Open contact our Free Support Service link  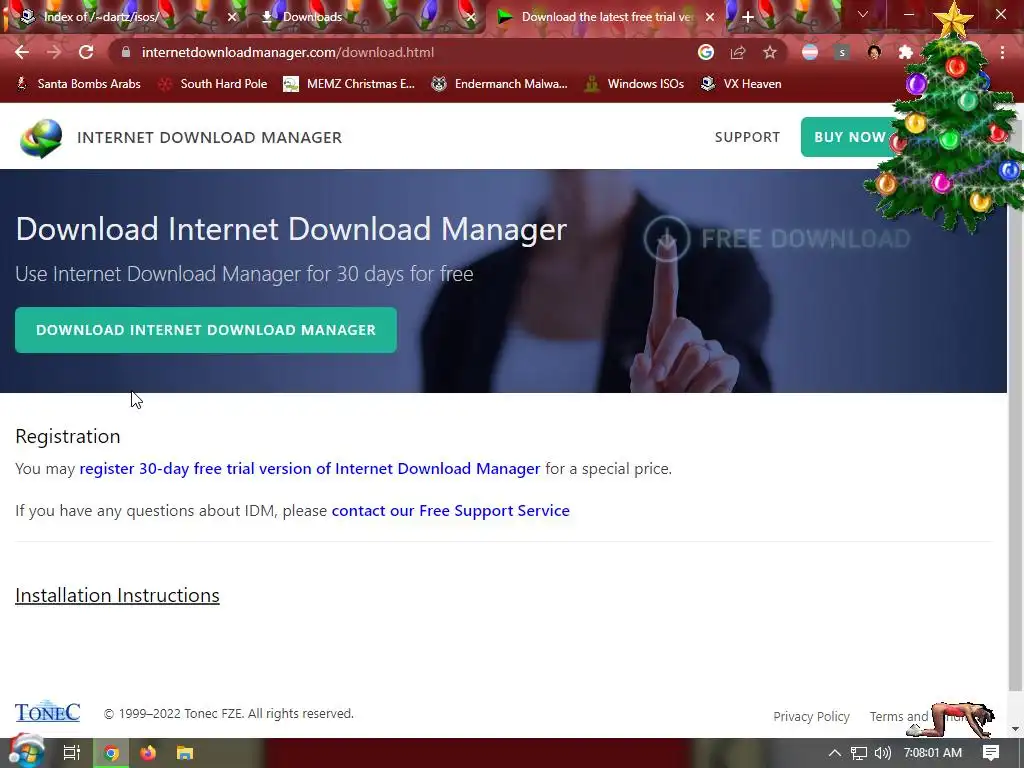(451, 511)
